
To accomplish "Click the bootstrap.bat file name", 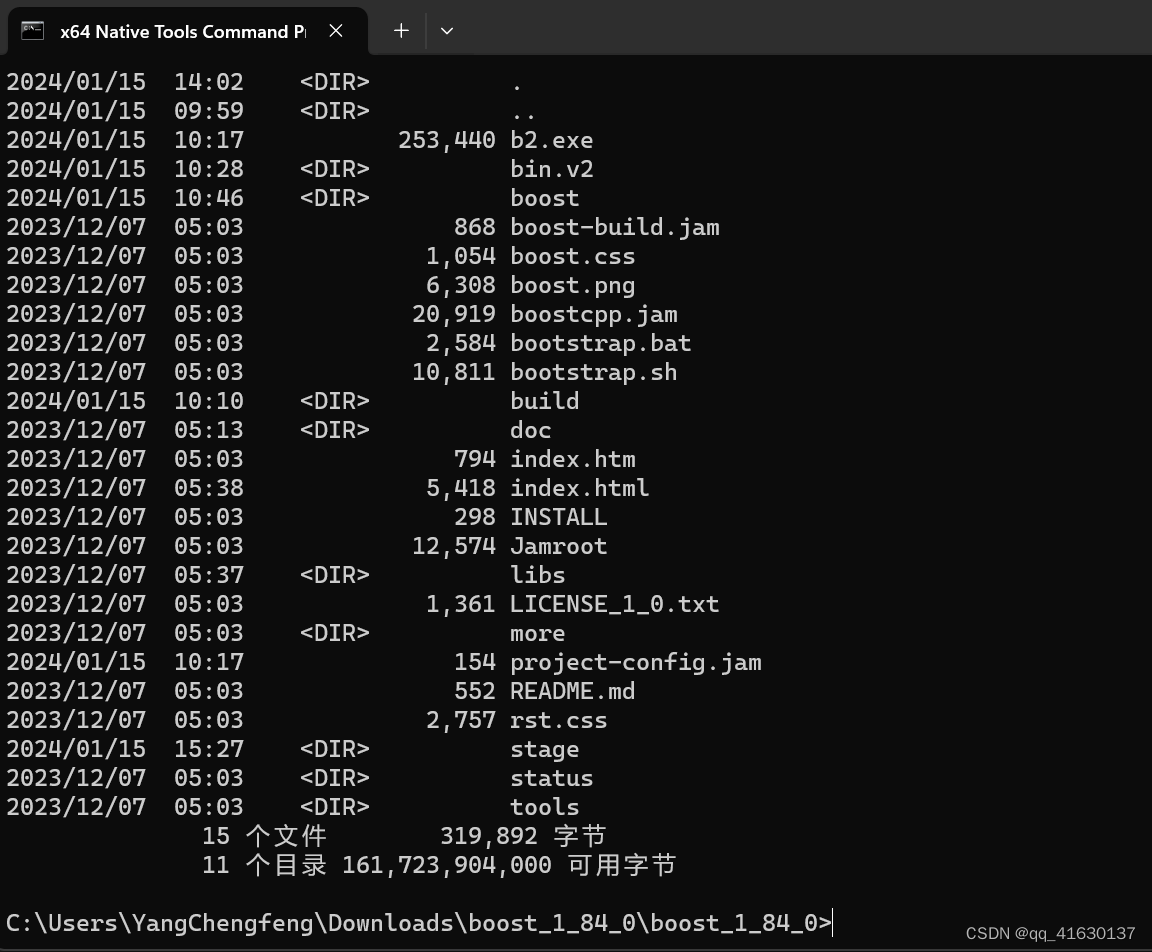I will point(601,343).
